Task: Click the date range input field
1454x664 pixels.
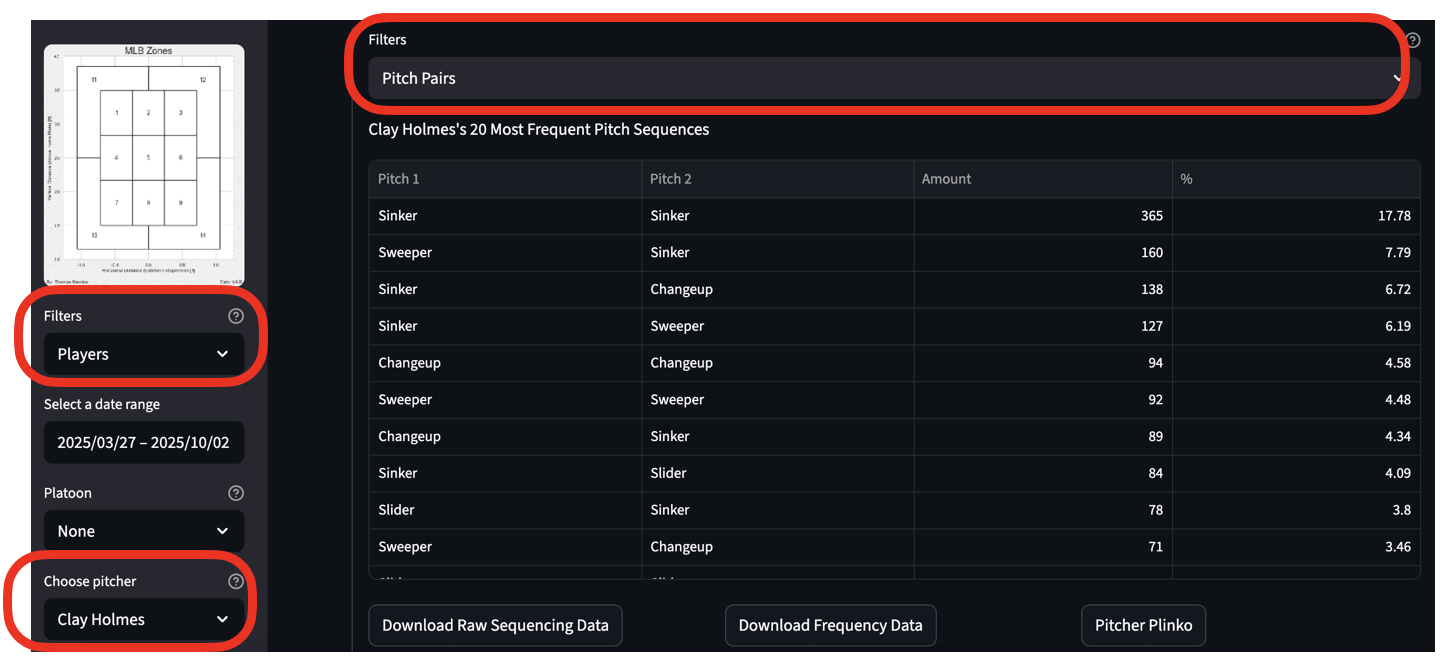Action: click(x=143, y=442)
